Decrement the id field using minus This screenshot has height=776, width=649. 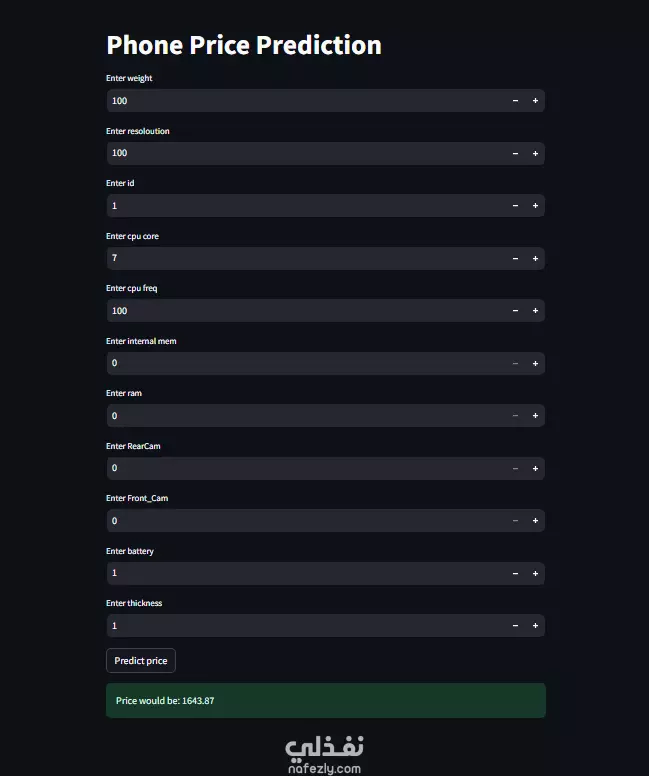point(515,205)
